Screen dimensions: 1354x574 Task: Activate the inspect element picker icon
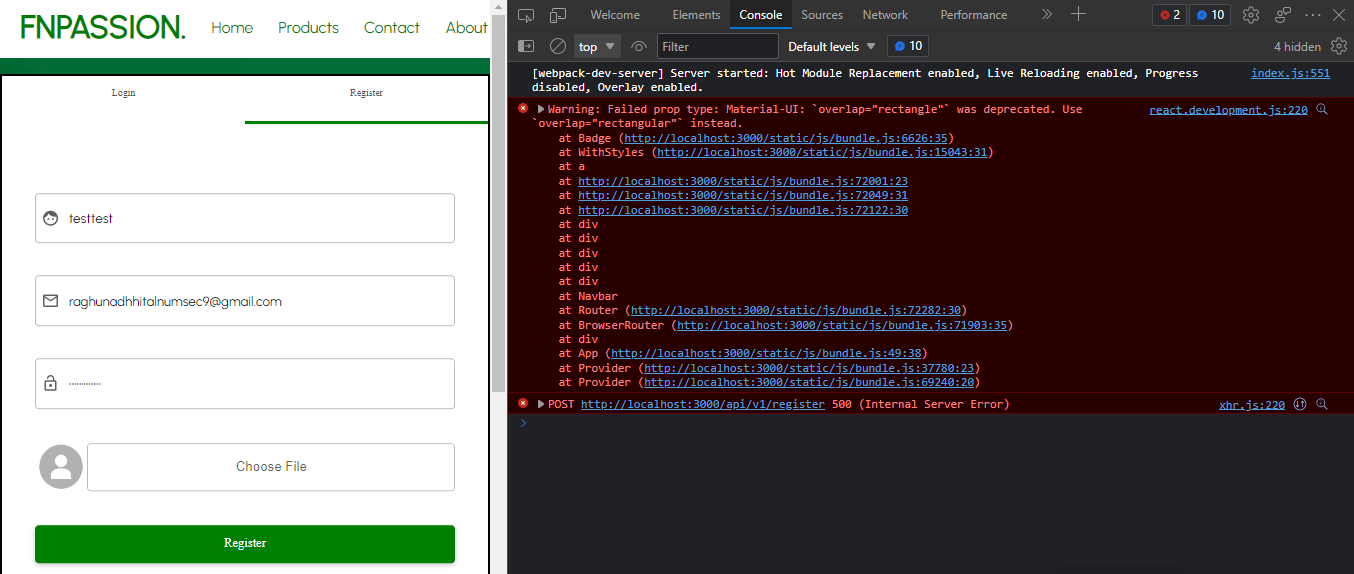pyautogui.click(x=526, y=15)
